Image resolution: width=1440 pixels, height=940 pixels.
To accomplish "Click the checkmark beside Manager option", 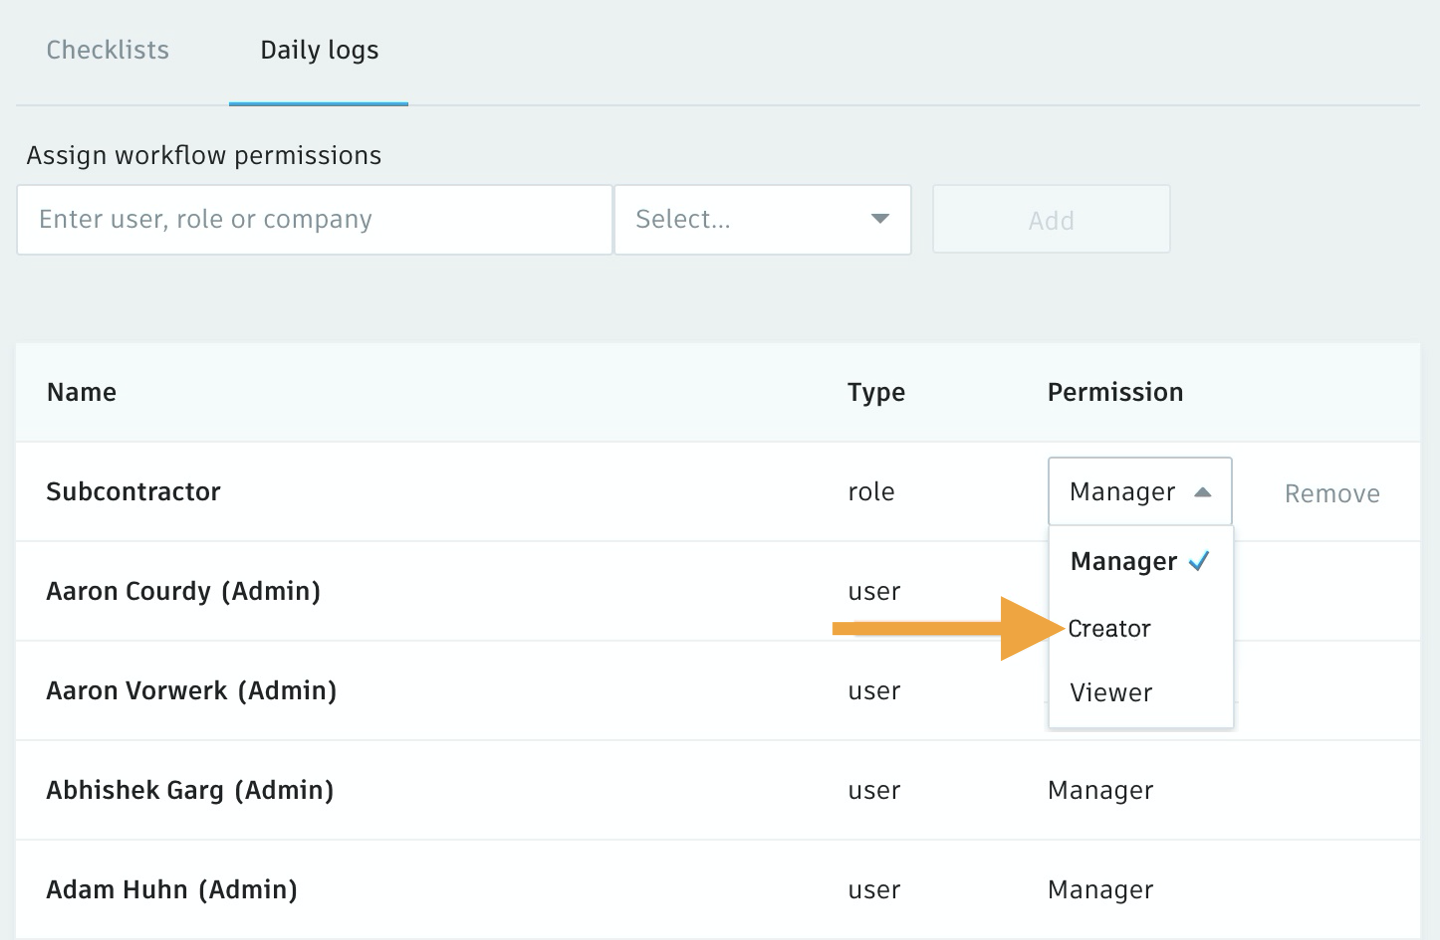I will click(x=1200, y=561).
